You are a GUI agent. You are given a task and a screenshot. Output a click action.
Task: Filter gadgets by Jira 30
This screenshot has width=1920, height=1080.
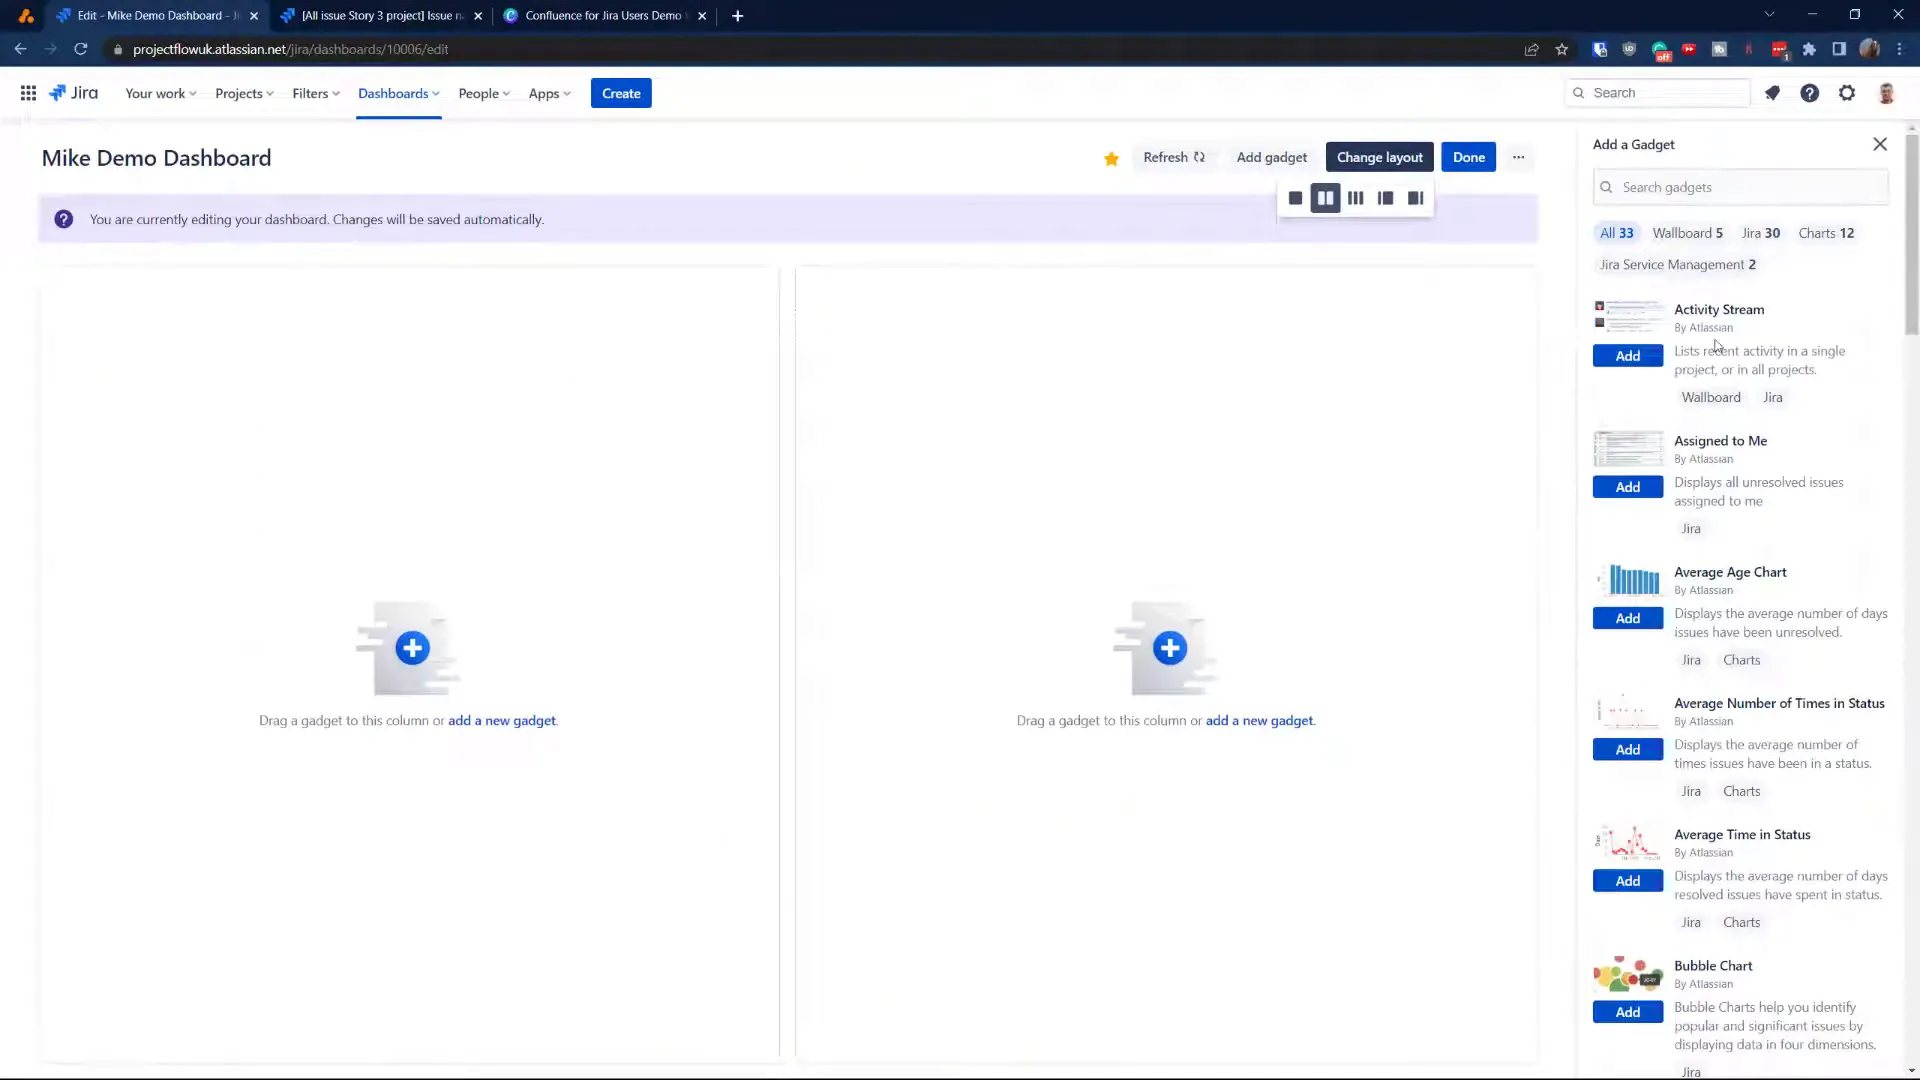[x=1761, y=233]
